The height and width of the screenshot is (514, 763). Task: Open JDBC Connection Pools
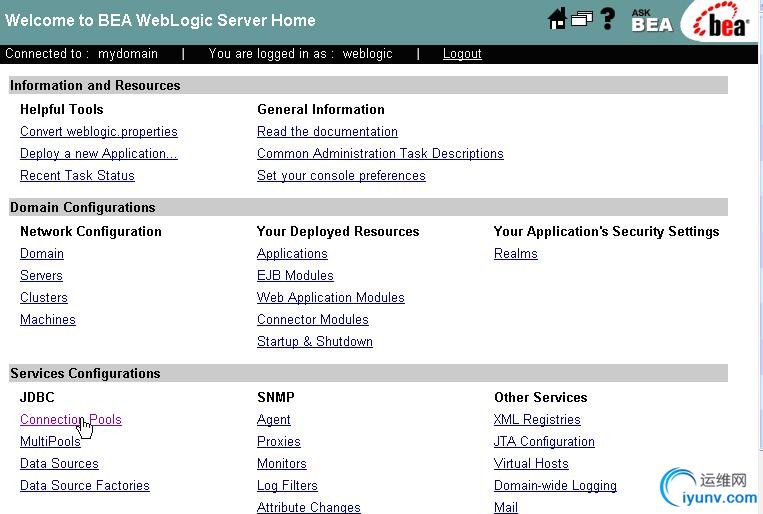tap(71, 420)
